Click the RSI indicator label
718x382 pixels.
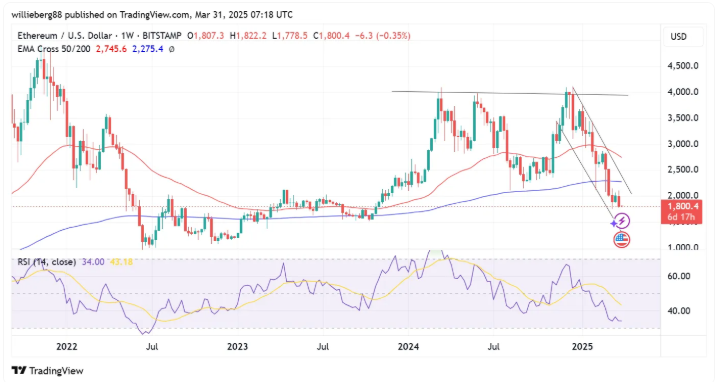(x=47, y=262)
